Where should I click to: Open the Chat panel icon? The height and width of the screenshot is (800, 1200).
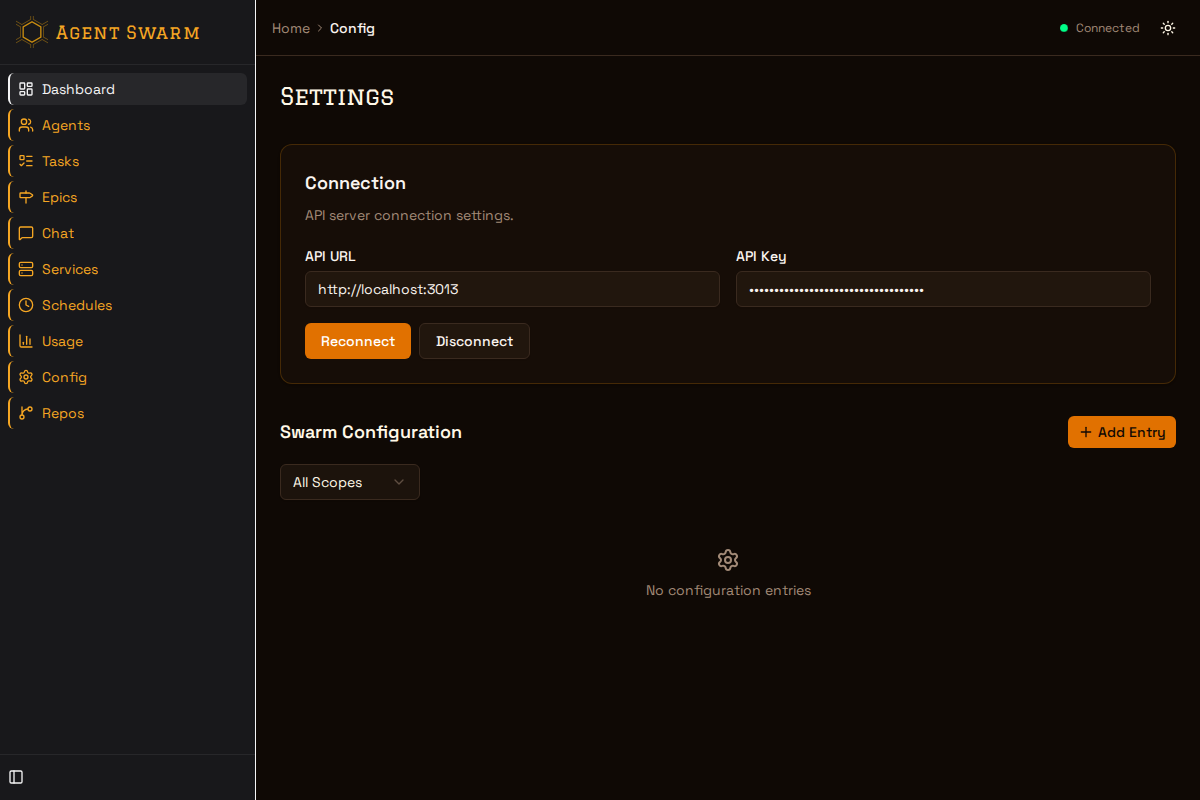click(25, 233)
